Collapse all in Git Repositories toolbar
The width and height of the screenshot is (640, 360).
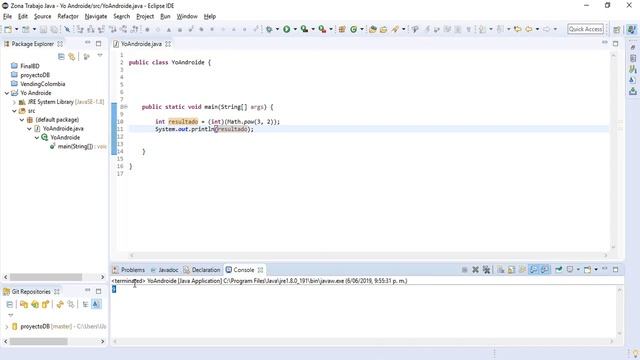point(10,304)
